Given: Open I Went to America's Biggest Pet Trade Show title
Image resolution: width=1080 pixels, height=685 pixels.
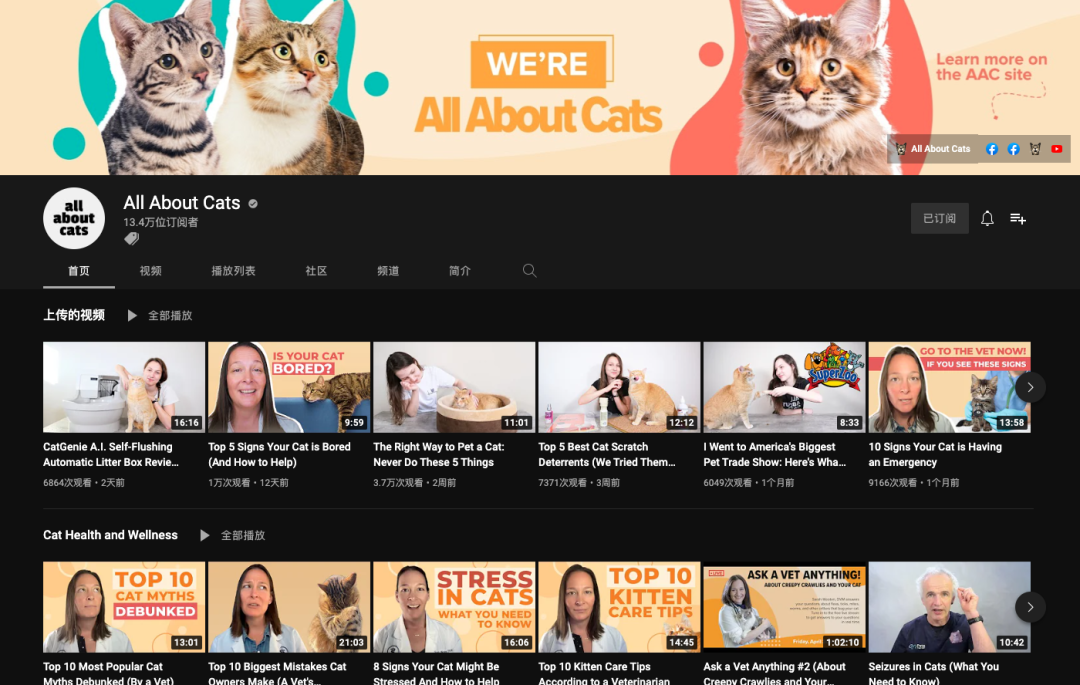Looking at the screenshot, I should 775,454.
